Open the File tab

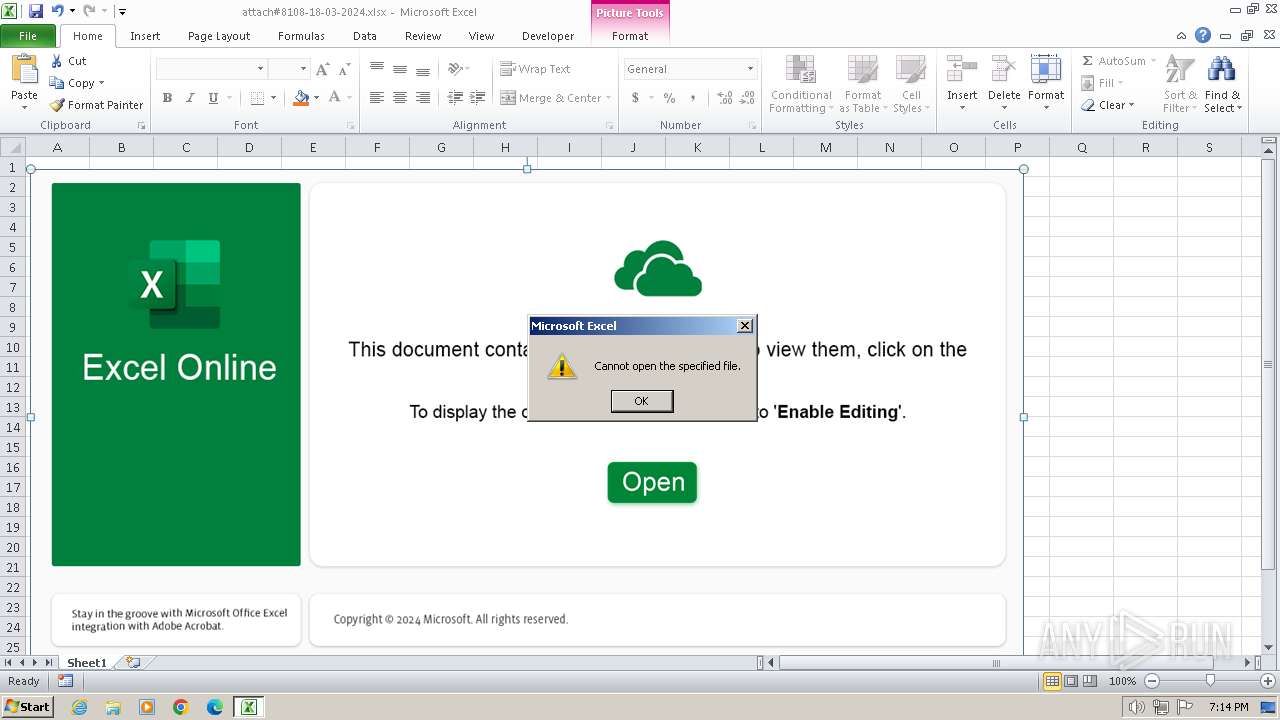click(28, 36)
